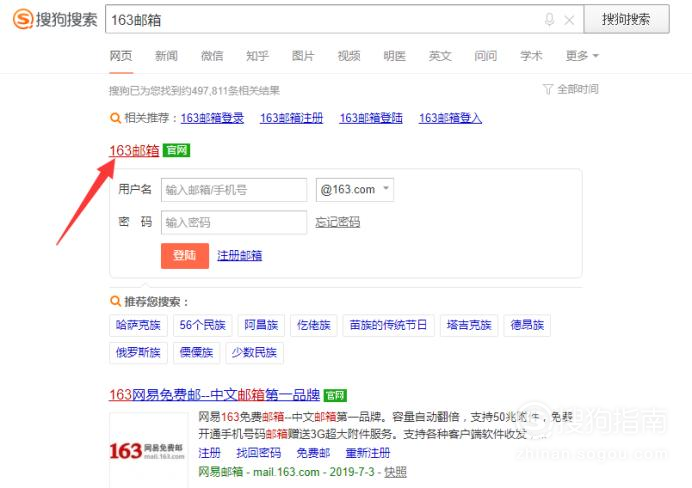
Task: Select suggested search 俄罗斯族
Action: tap(138, 353)
